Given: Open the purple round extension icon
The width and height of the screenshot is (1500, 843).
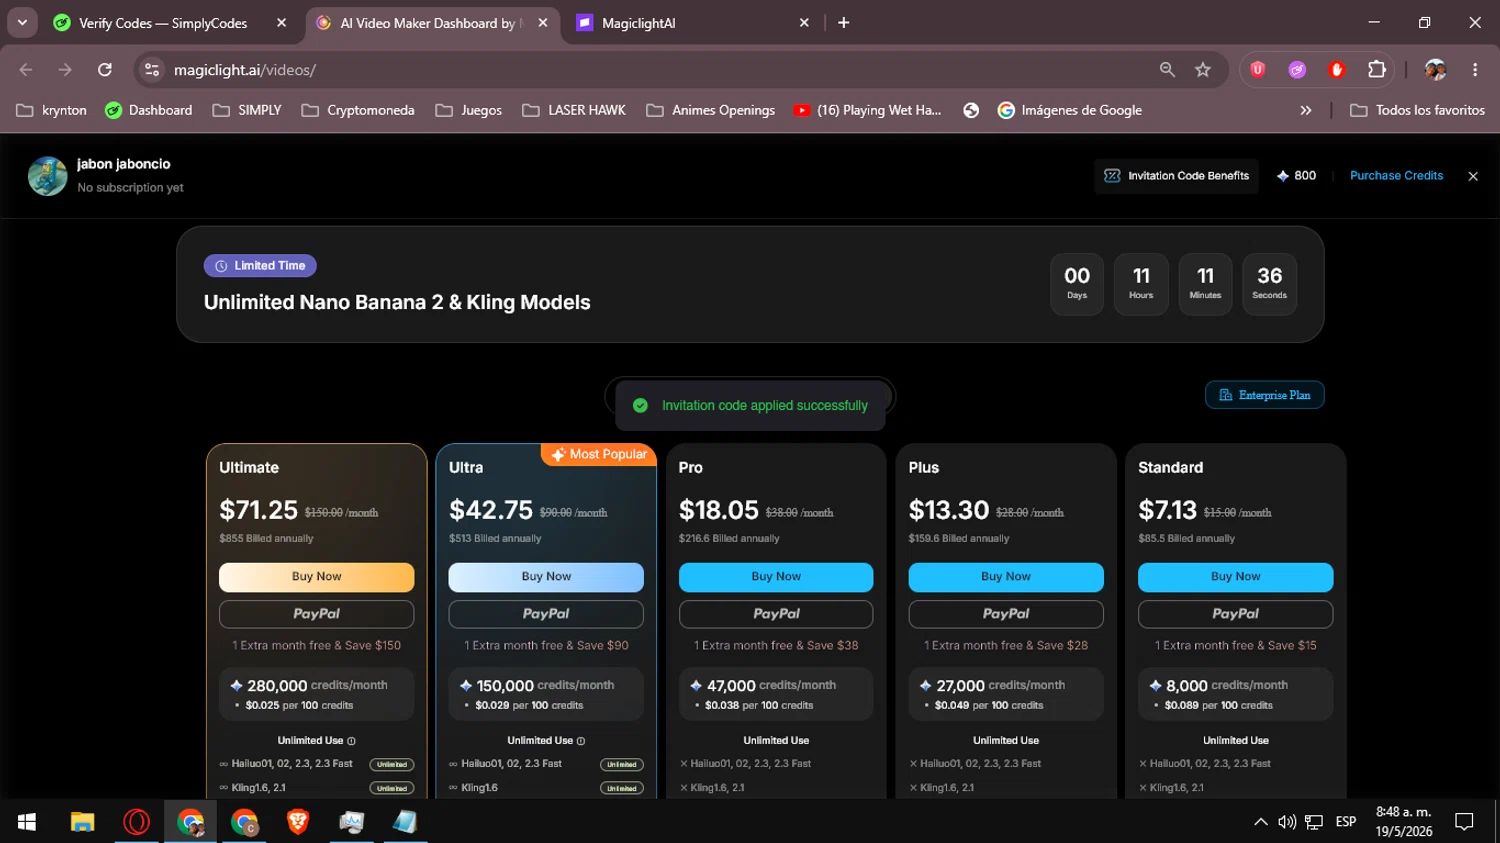Looking at the screenshot, I should coord(1297,70).
